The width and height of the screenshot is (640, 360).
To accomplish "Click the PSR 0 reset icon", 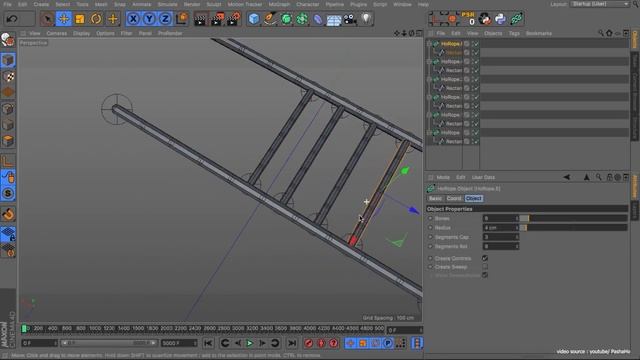I will click(468, 19).
